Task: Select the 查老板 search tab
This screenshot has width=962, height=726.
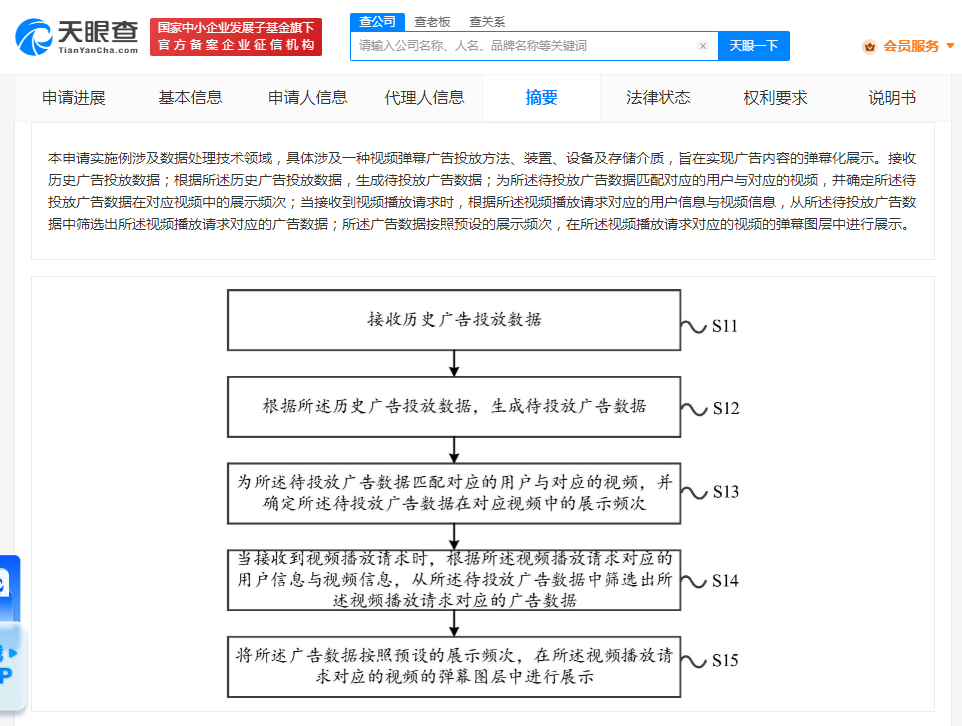Action: pos(432,22)
